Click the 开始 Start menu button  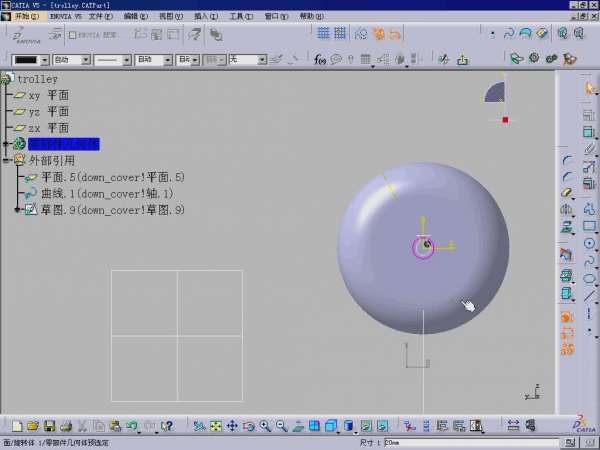(25, 16)
